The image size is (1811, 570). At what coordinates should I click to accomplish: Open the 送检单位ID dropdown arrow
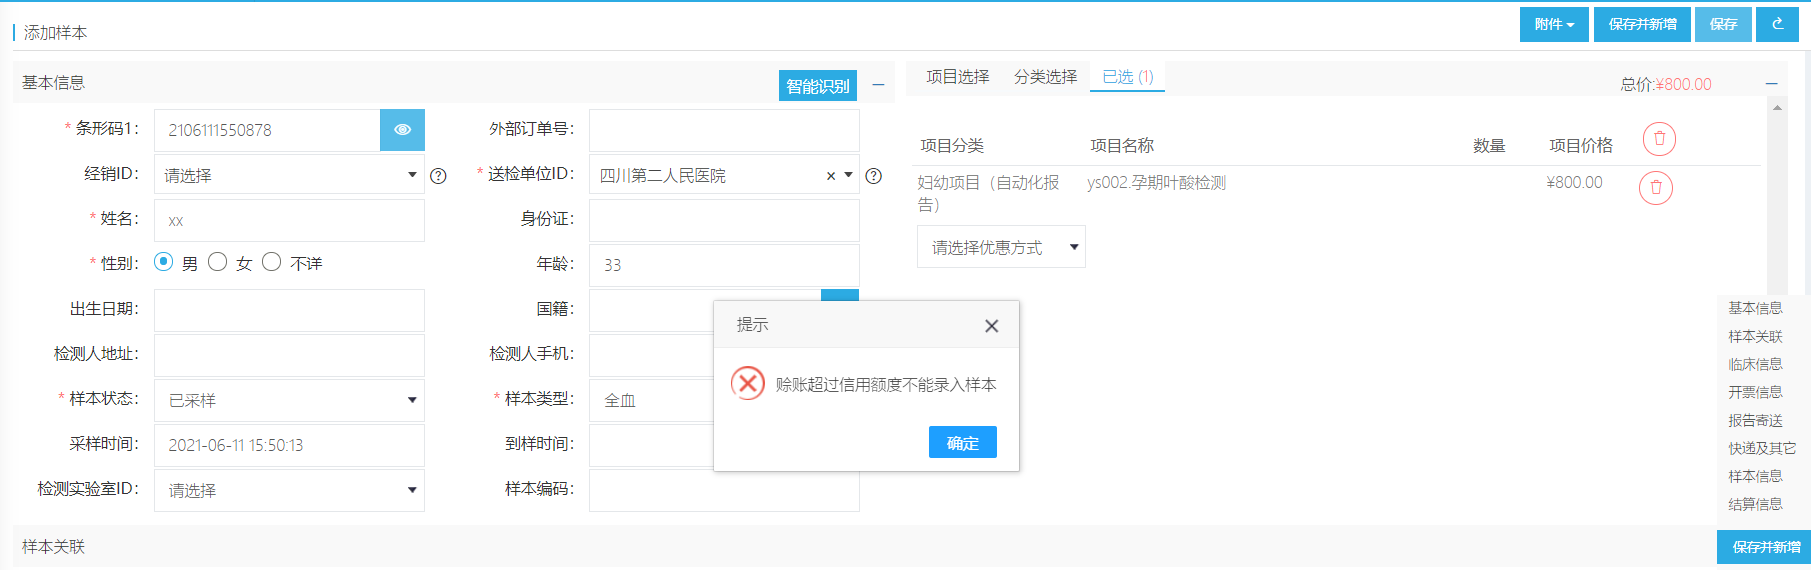(x=849, y=175)
